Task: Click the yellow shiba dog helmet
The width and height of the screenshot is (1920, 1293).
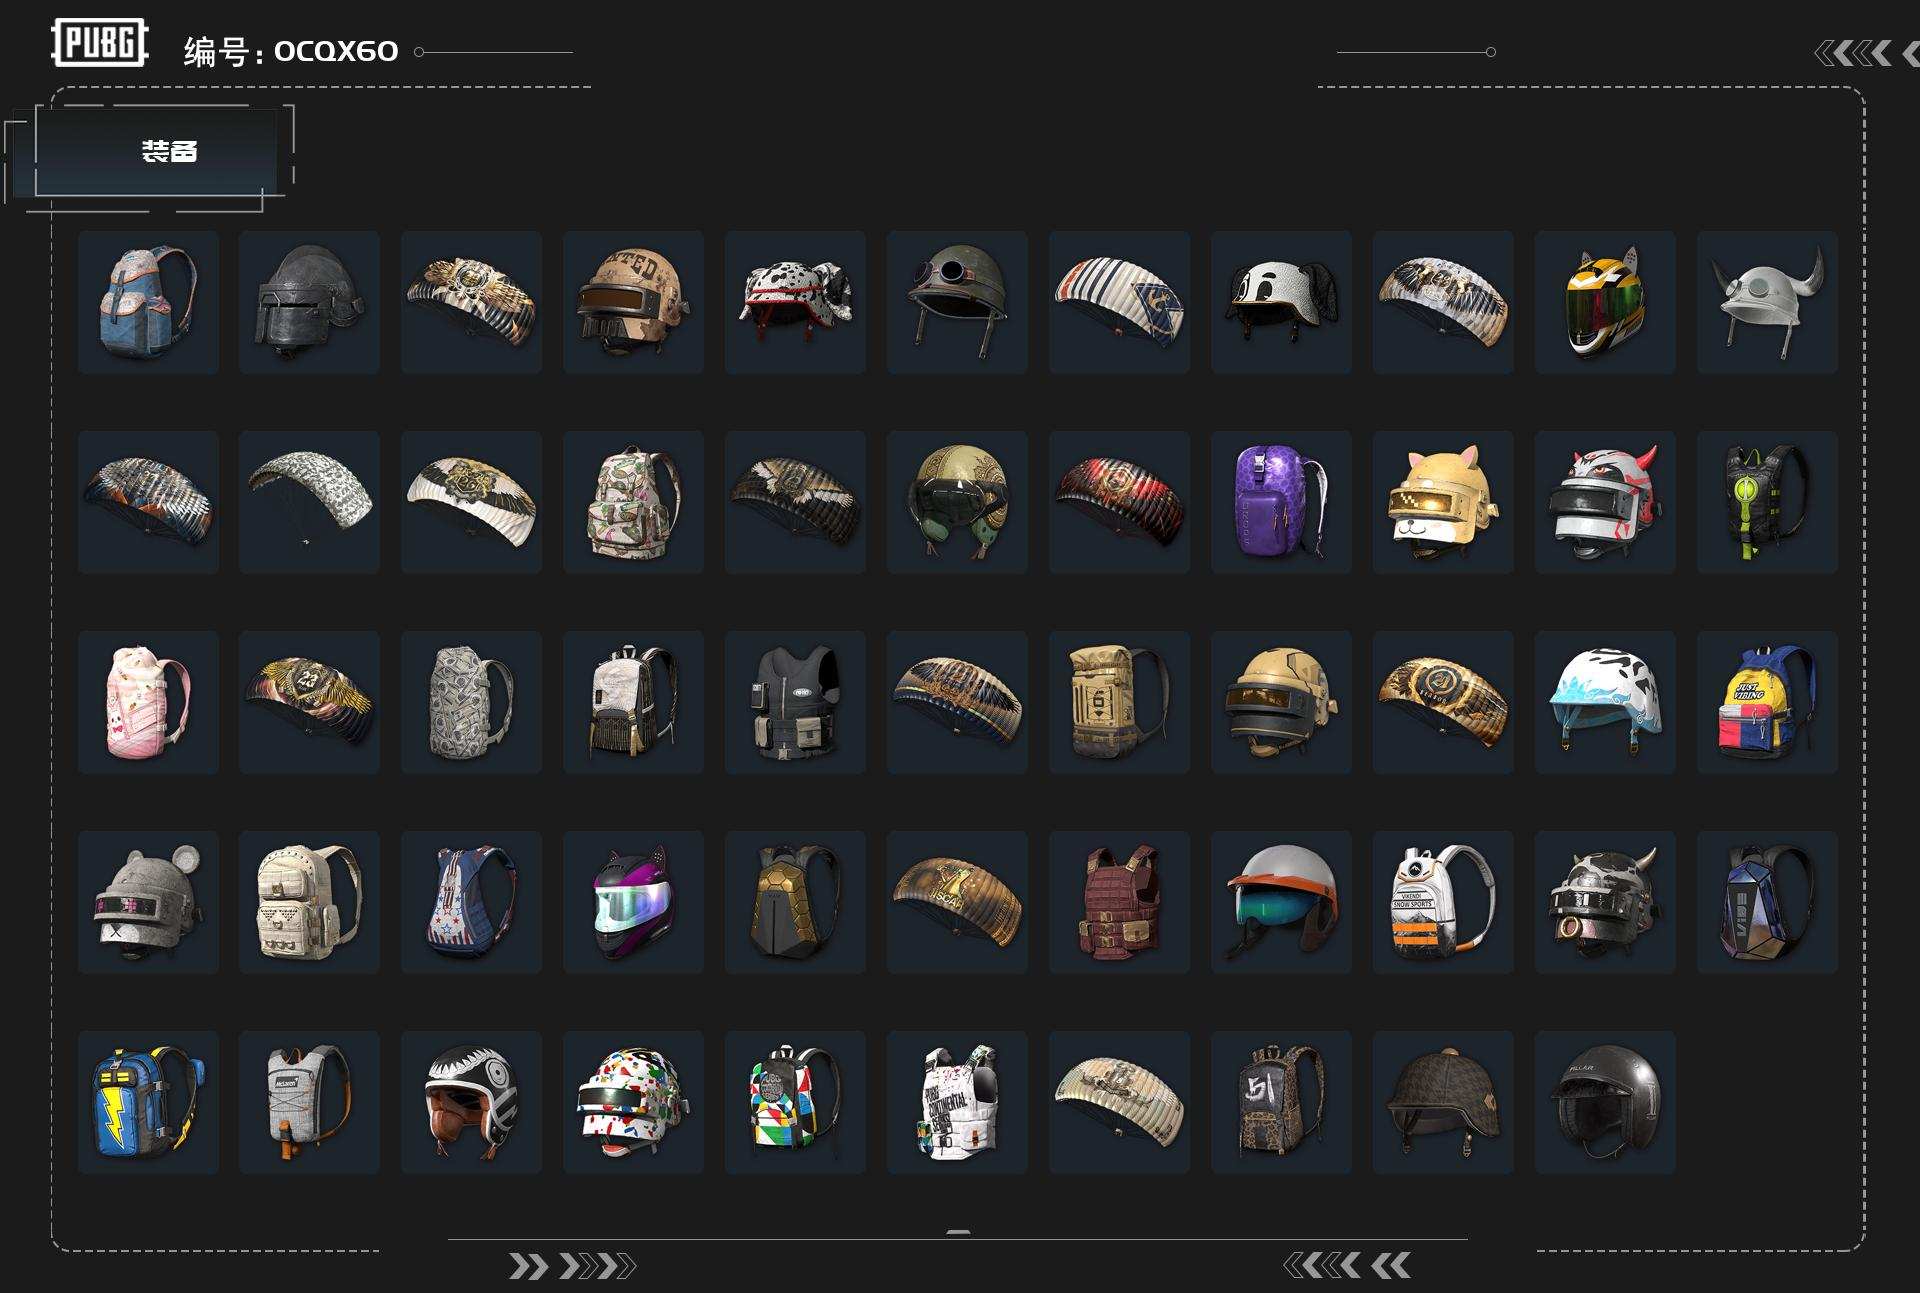Action: [1444, 502]
